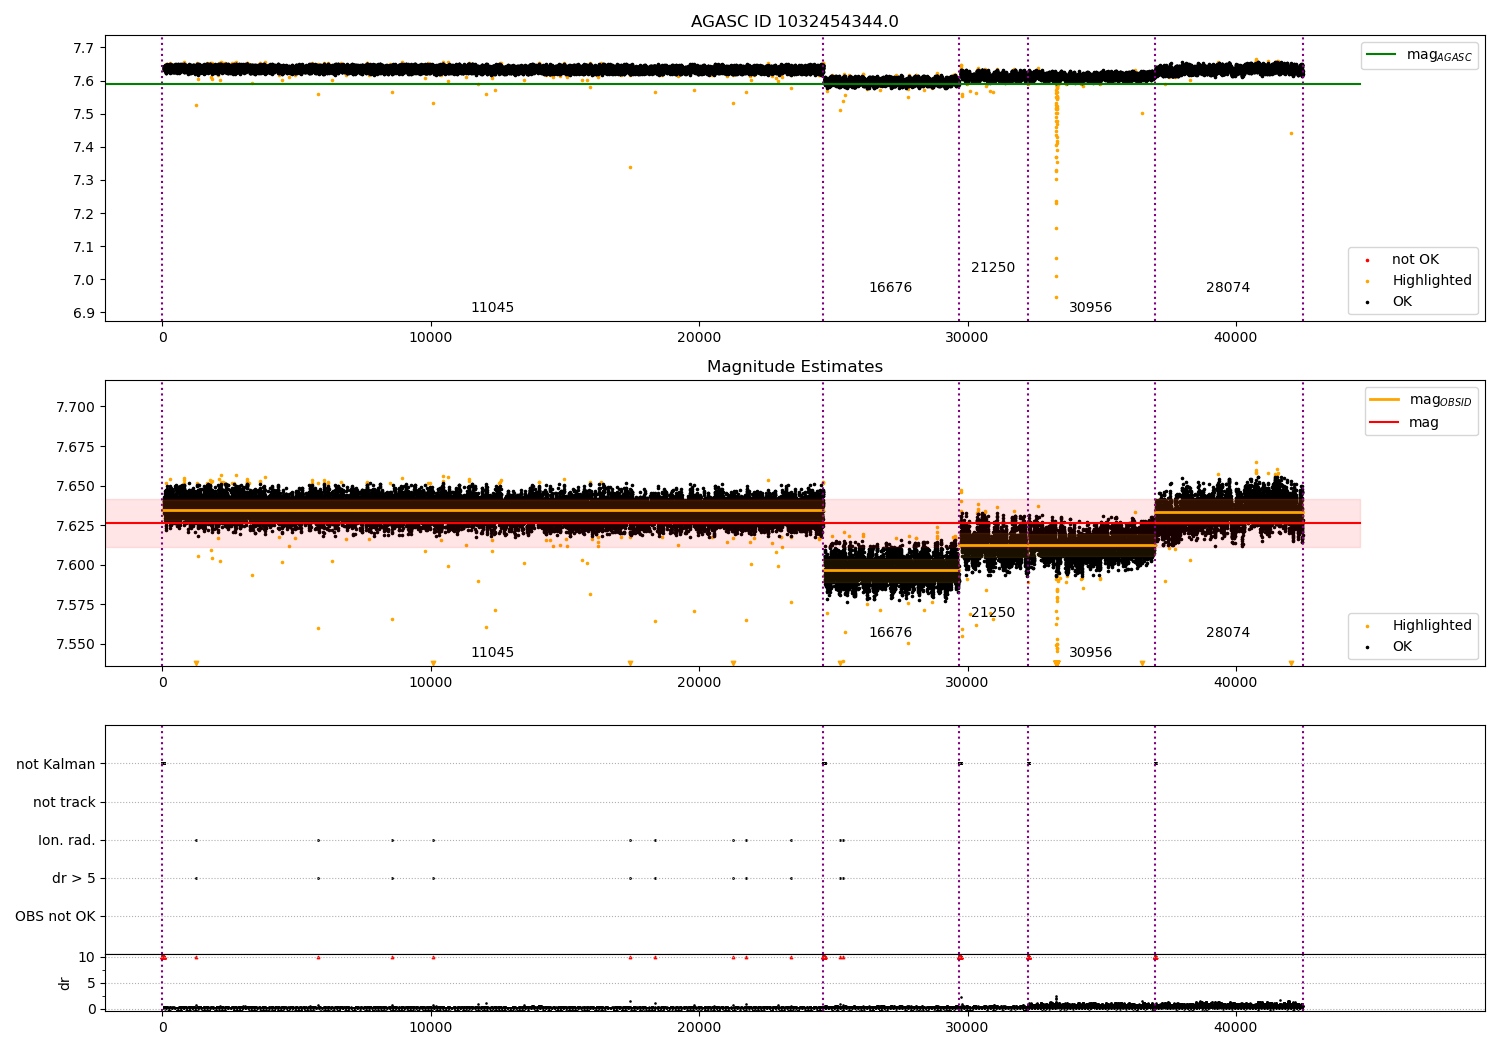Click the 7.675 y-axis tick label
The image size is (1500, 1050).
(75, 447)
